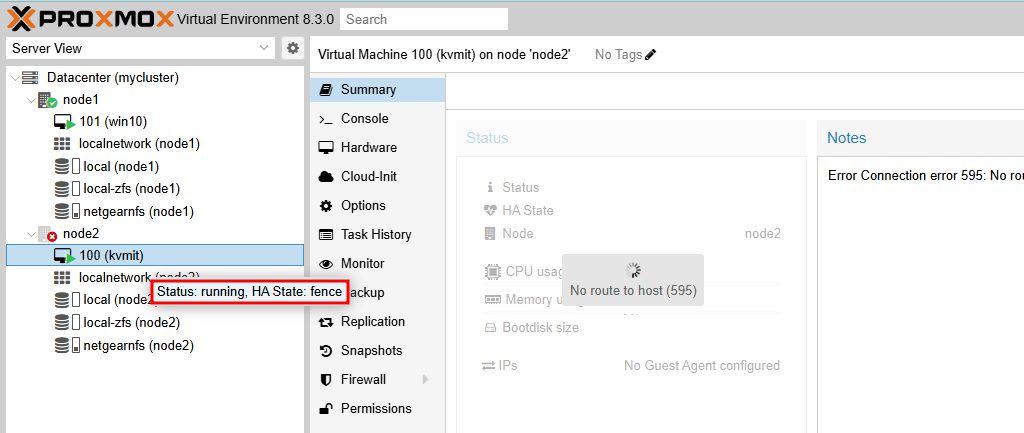Screen dimensions: 1024x433
Task: Open the Firewall tab
Action: pyautogui.click(x=377, y=379)
